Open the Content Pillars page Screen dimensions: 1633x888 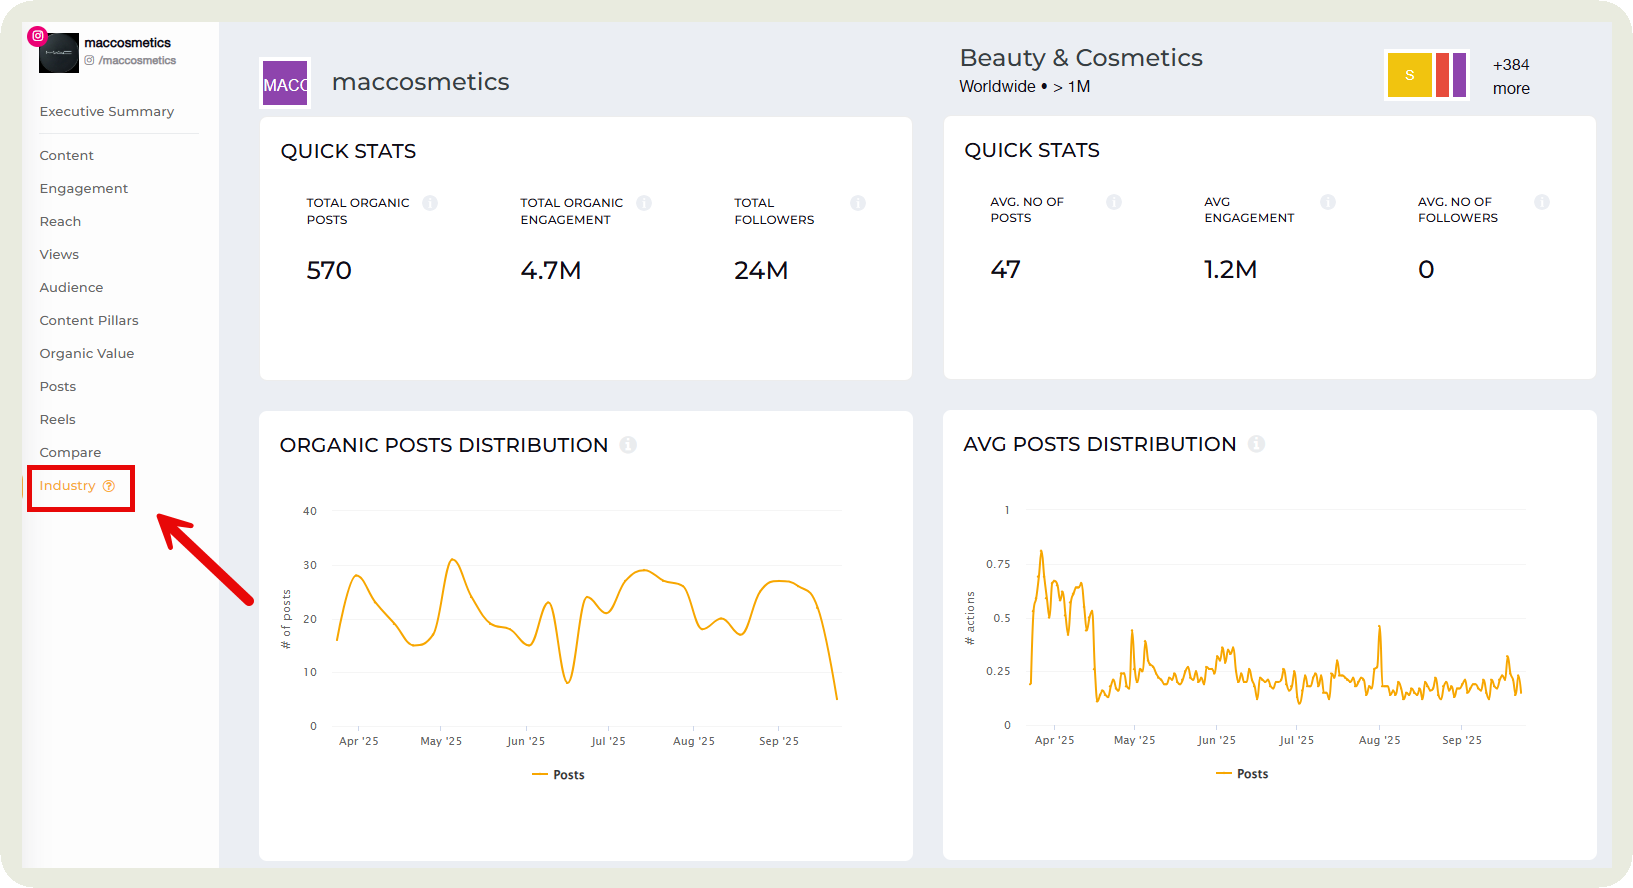coord(89,321)
